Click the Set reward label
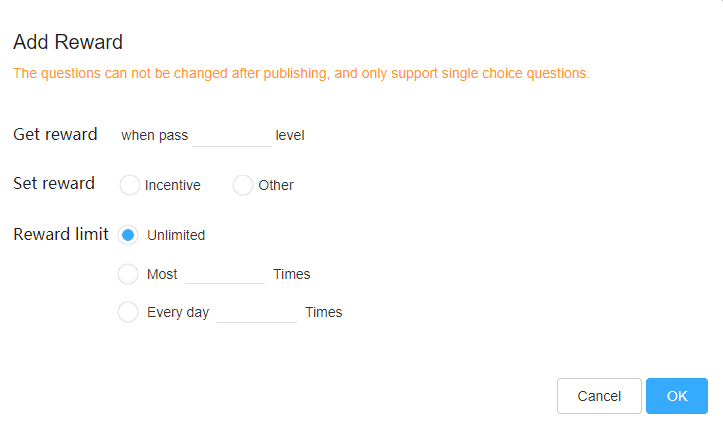Image resolution: width=723 pixels, height=423 pixels. (54, 183)
